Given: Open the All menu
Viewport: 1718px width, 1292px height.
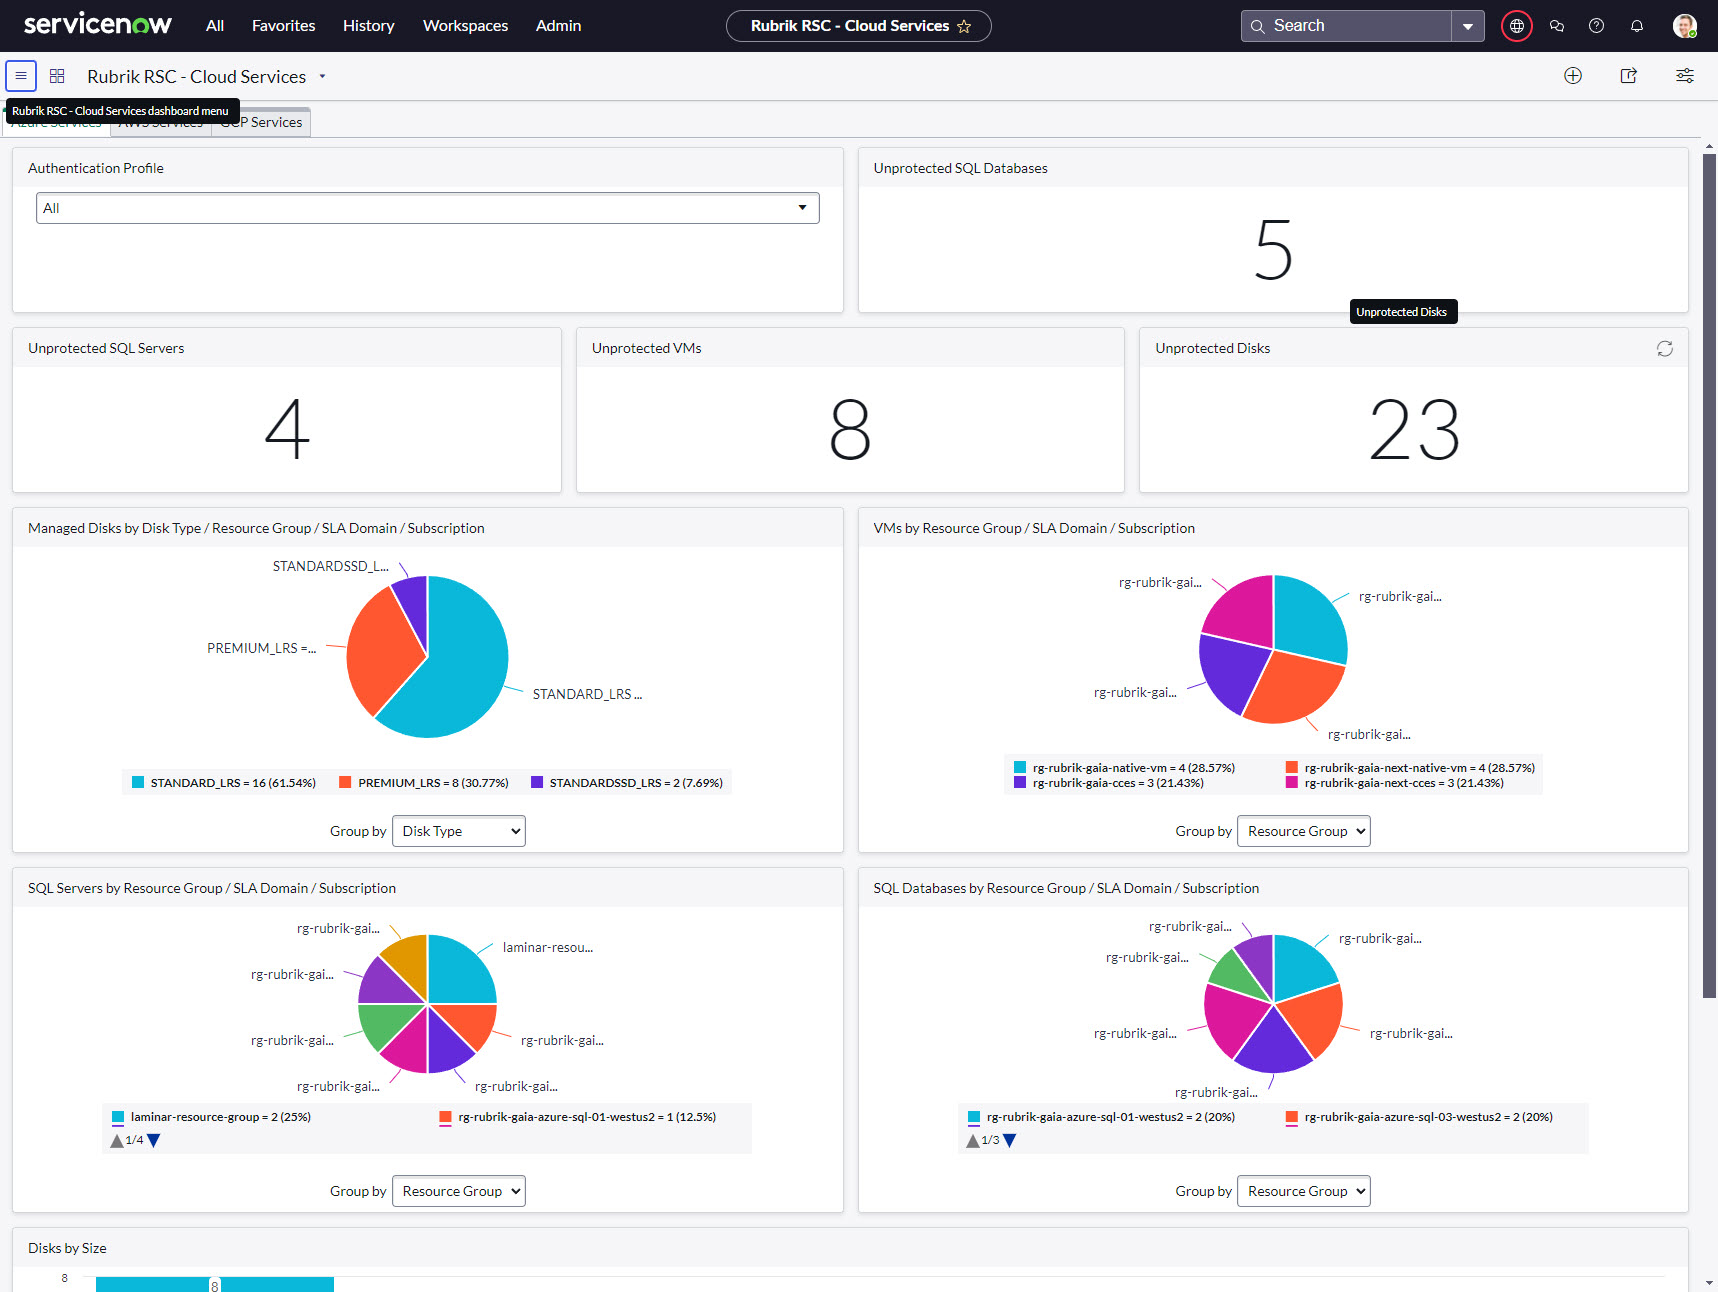Looking at the screenshot, I should coord(215,26).
